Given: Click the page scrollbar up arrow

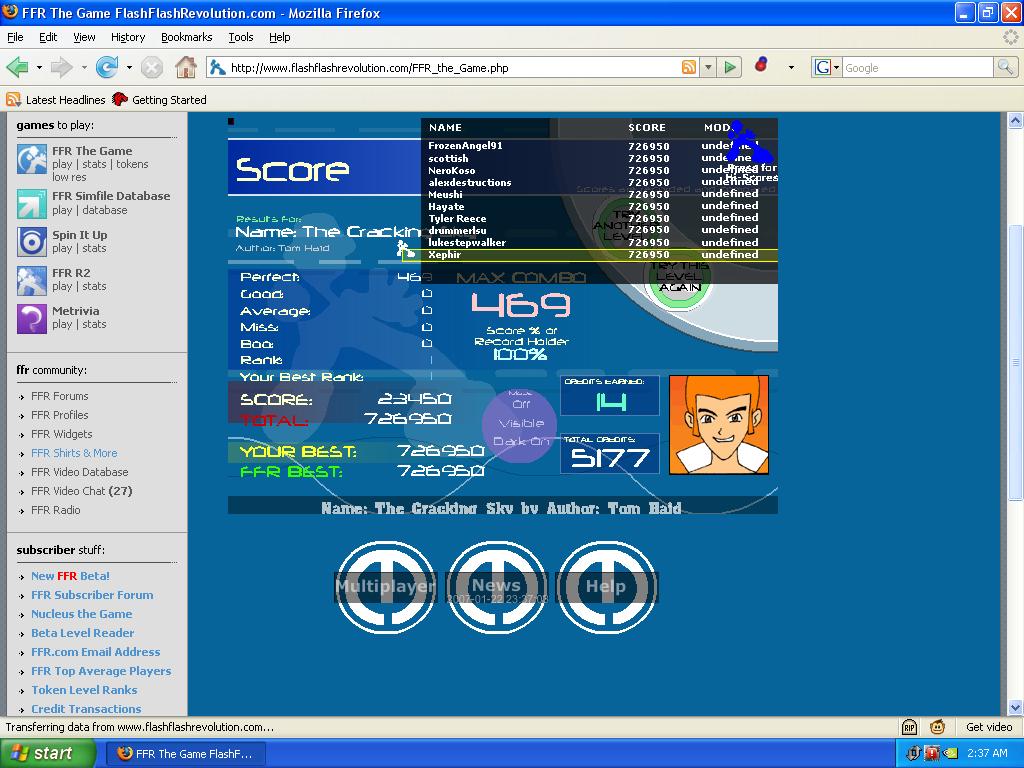Looking at the screenshot, I should pyautogui.click(x=1015, y=120).
